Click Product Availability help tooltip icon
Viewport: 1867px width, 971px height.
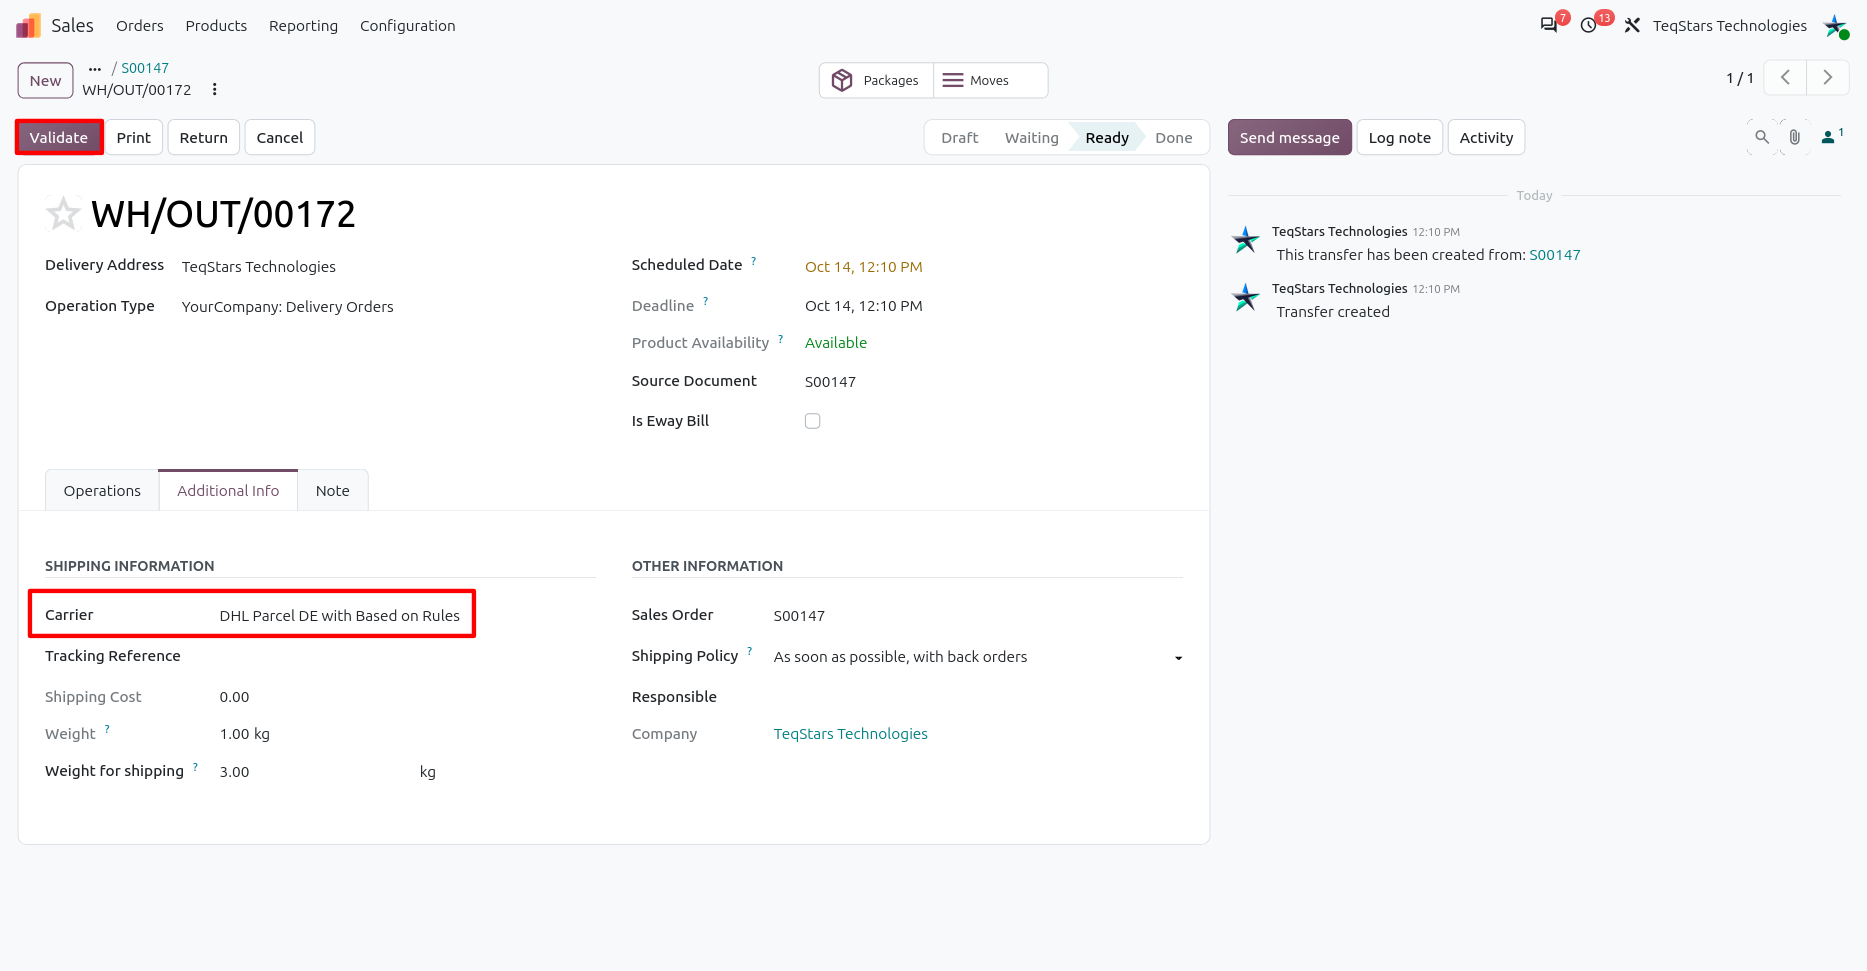coord(781,339)
